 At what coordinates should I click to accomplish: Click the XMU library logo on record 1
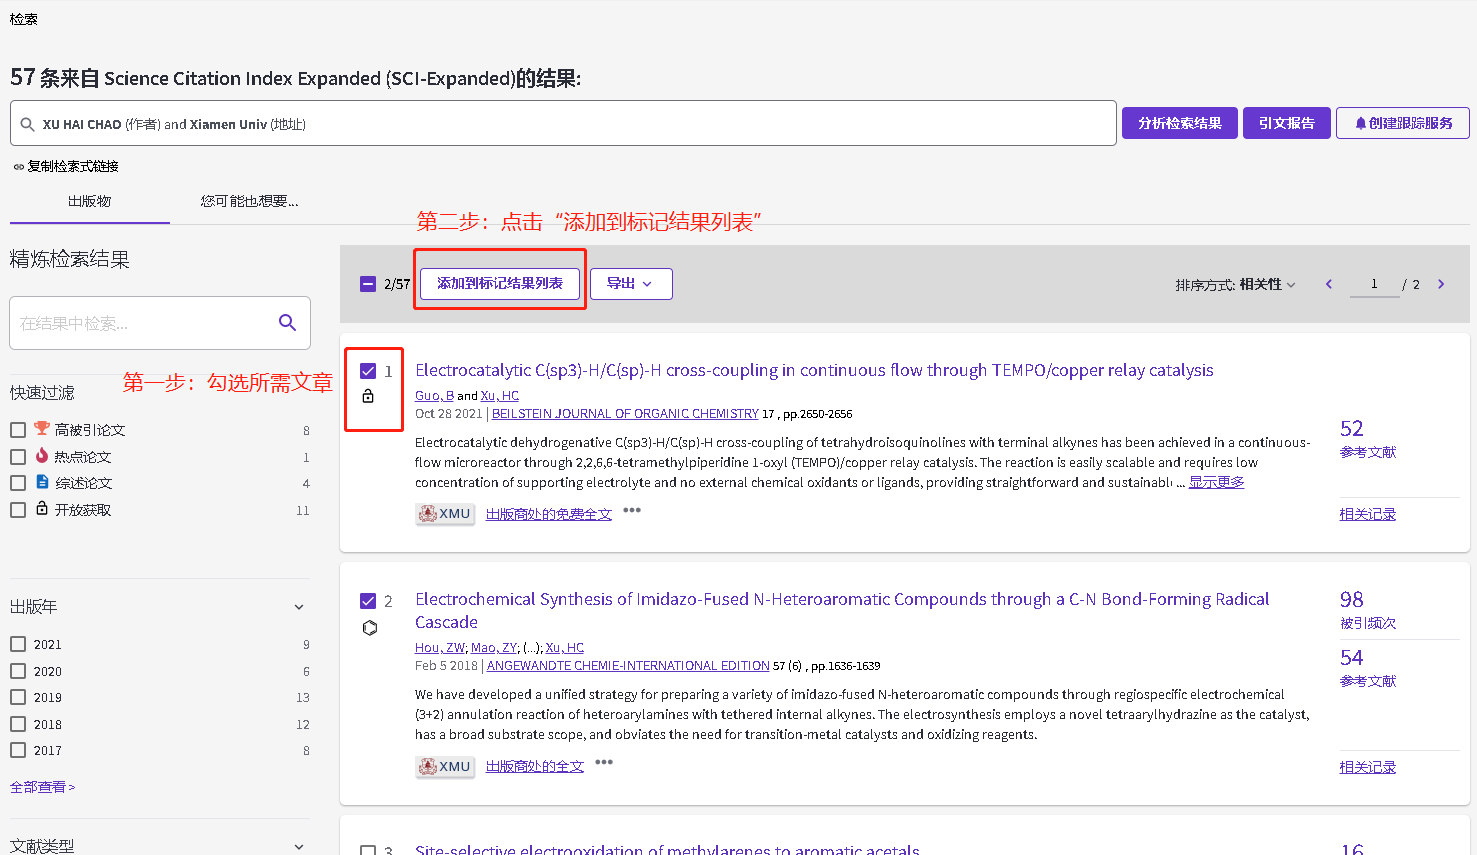click(x=445, y=514)
